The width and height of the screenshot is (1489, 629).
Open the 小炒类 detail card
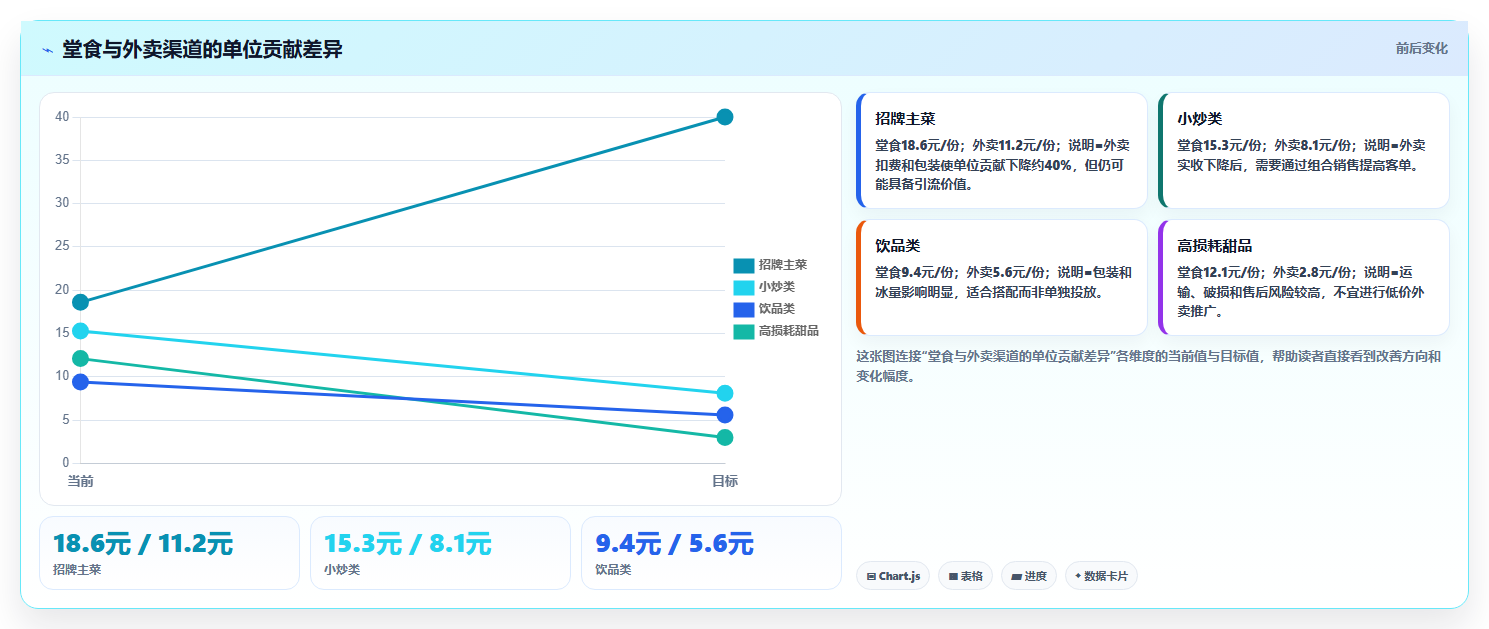[1304, 150]
